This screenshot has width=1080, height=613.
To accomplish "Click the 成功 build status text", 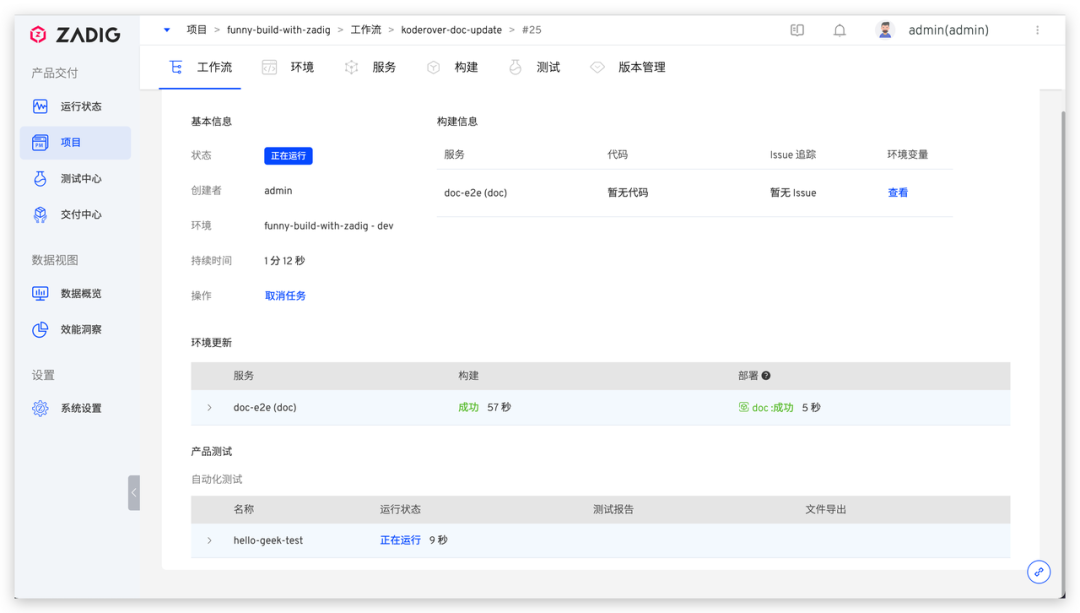I will pyautogui.click(x=468, y=407).
